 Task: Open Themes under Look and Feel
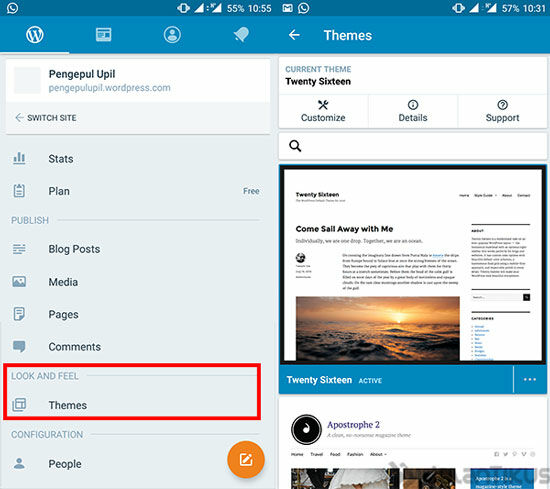click(133, 405)
